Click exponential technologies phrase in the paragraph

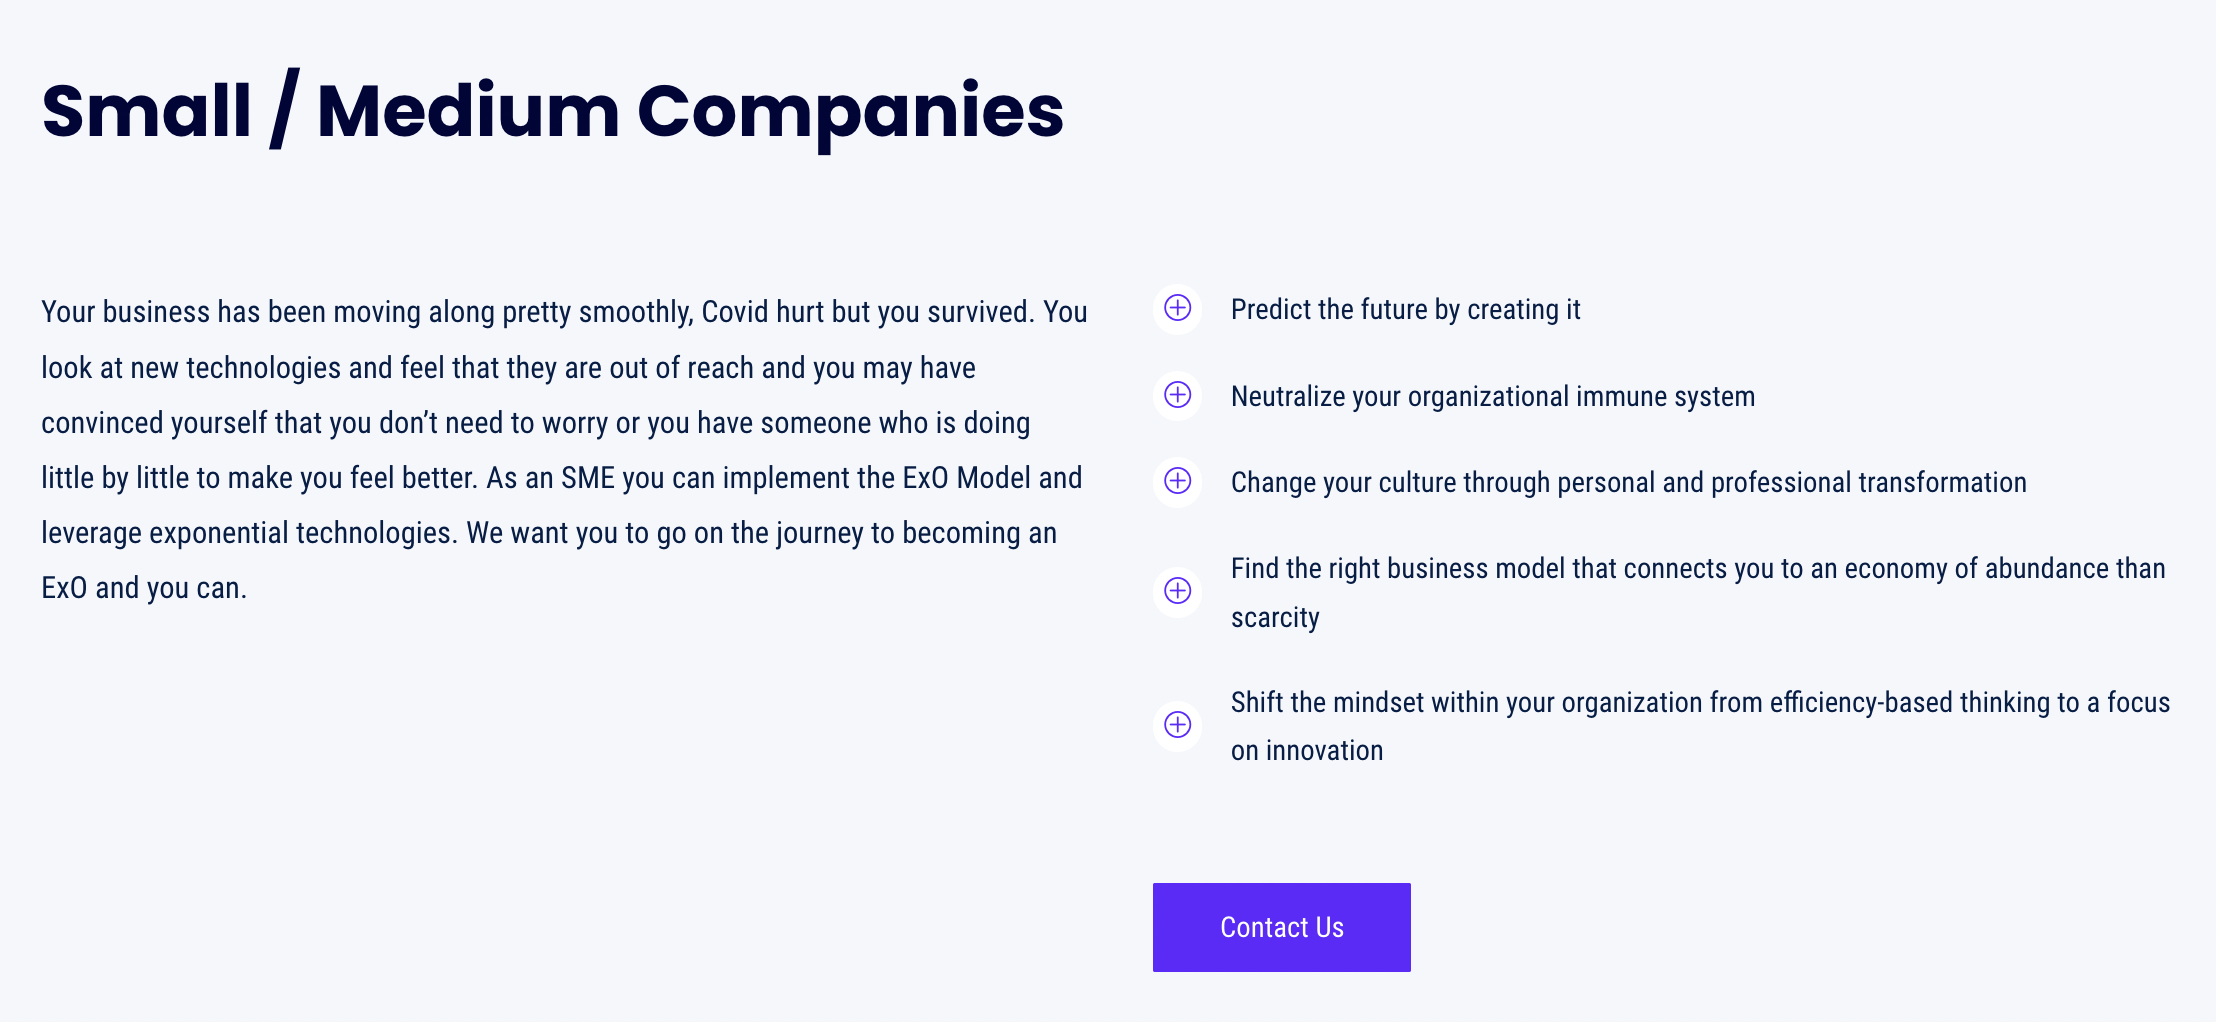(x=304, y=534)
